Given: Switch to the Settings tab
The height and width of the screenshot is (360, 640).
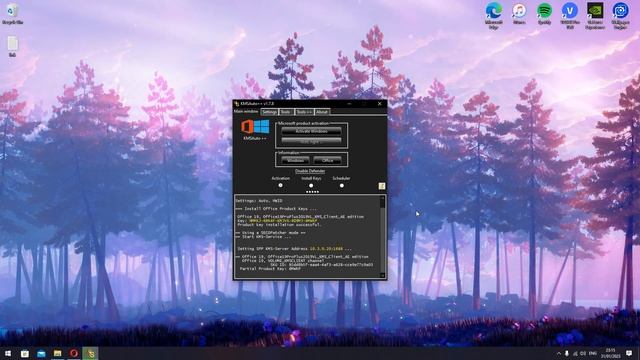Looking at the screenshot, I should (269, 112).
